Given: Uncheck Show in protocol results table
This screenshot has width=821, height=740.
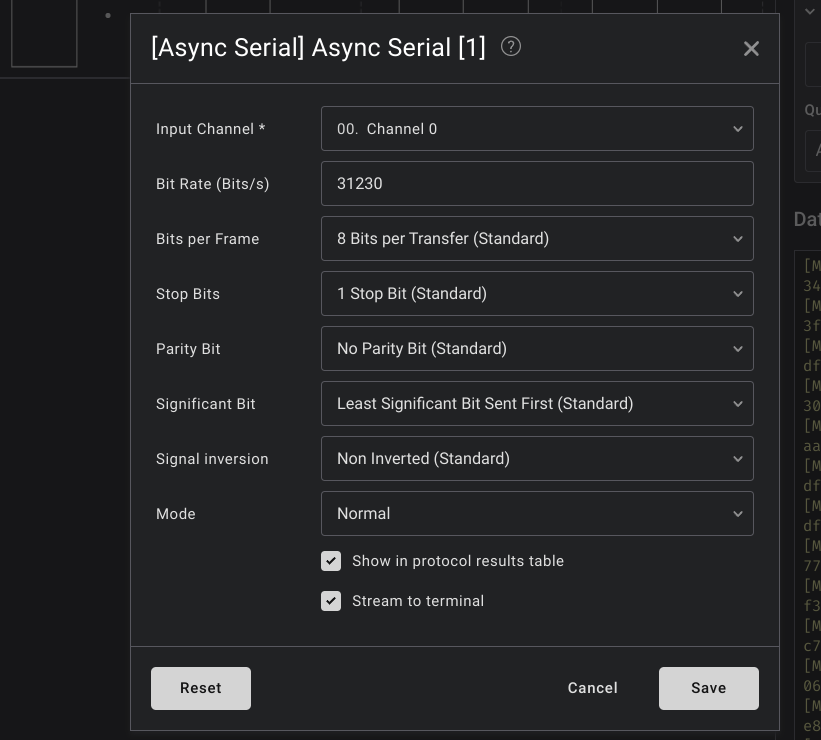Looking at the screenshot, I should pyautogui.click(x=331, y=561).
